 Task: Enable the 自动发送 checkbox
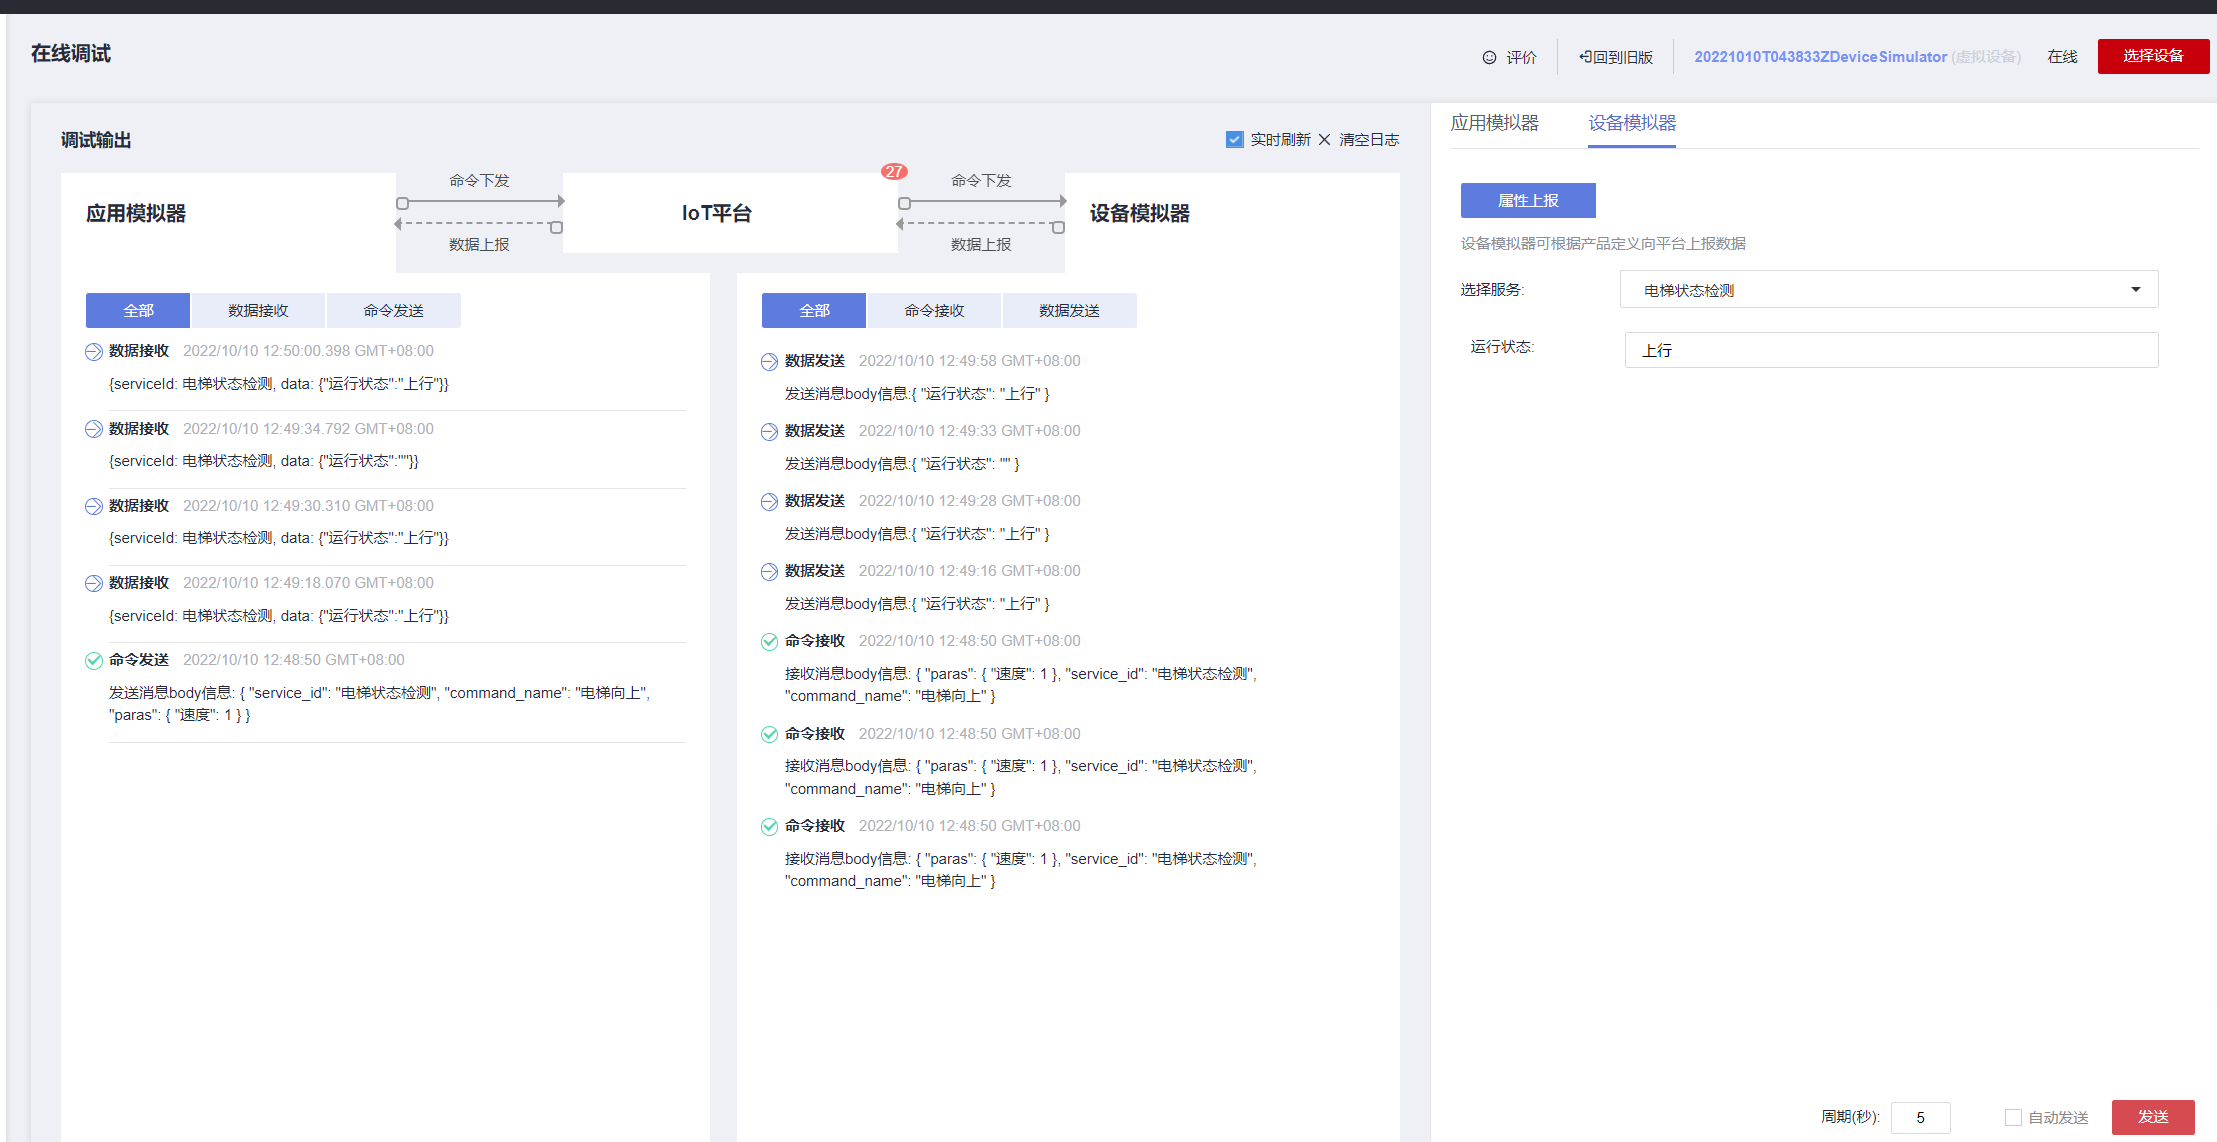click(2013, 1117)
